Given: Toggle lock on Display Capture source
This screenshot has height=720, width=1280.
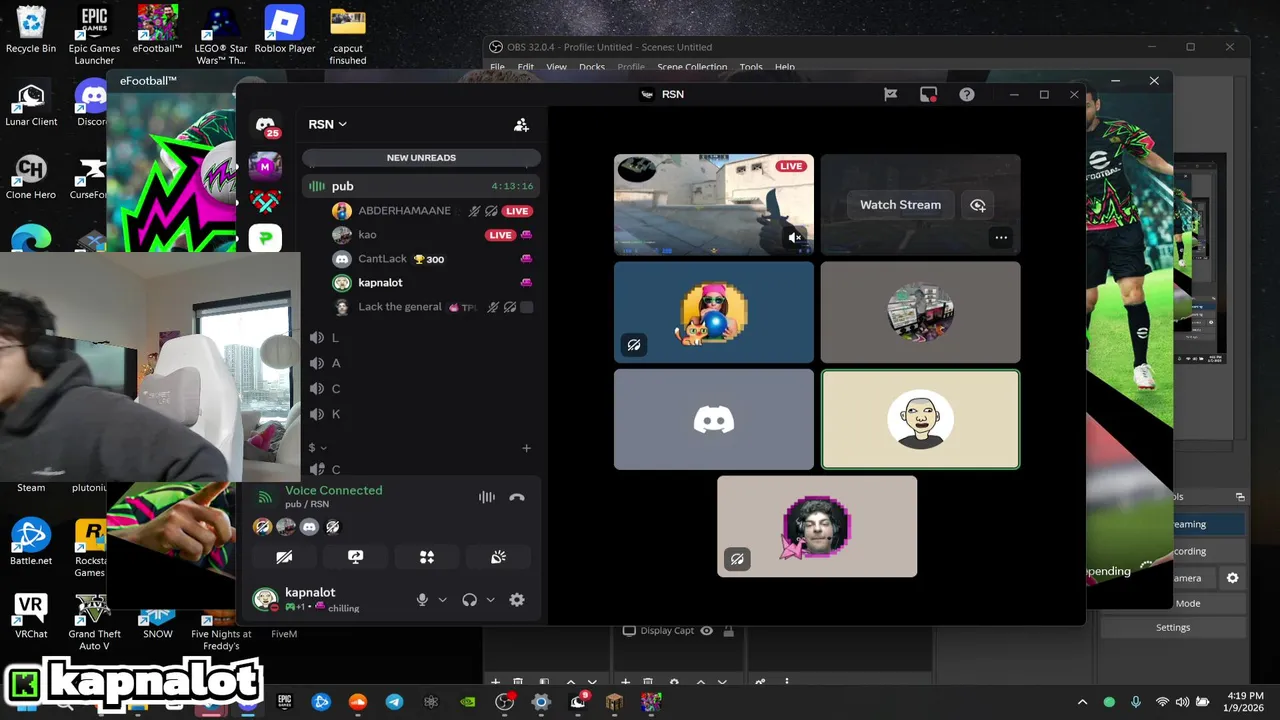Looking at the screenshot, I should click(728, 631).
